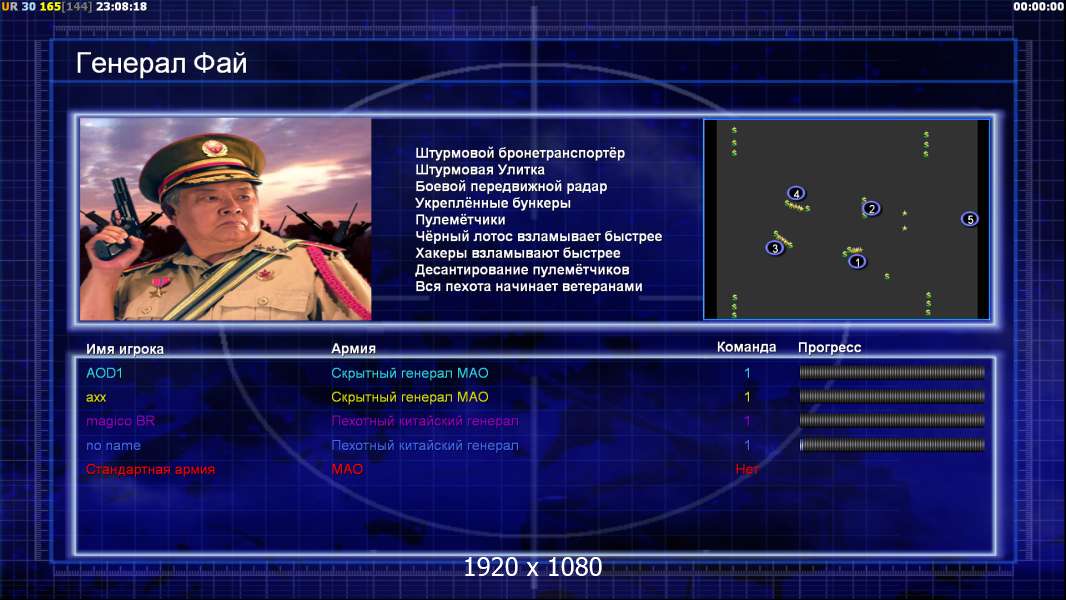1066x600 pixels.
Task: Click 'Армия' column header
Action: coord(353,348)
